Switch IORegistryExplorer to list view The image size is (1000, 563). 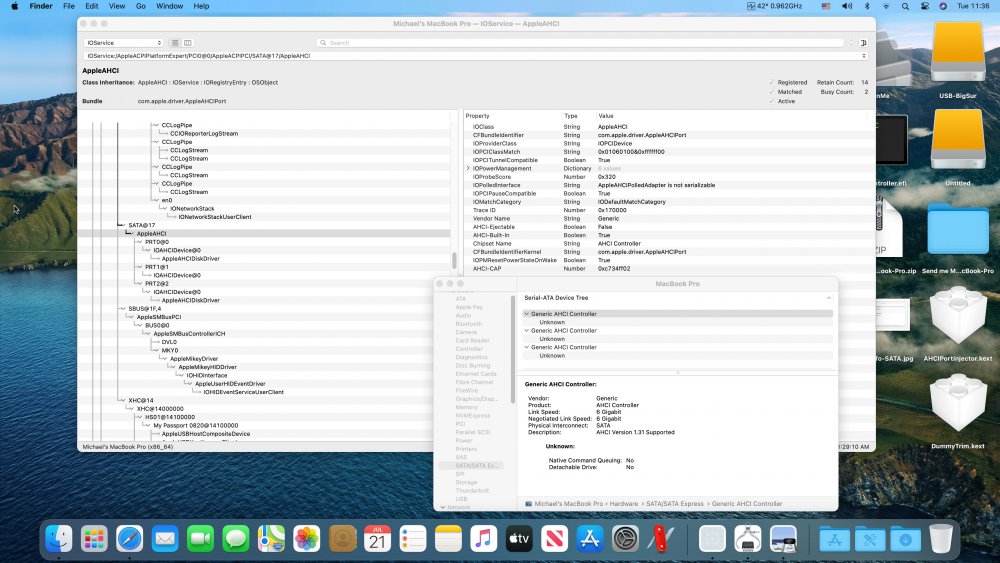coord(175,43)
